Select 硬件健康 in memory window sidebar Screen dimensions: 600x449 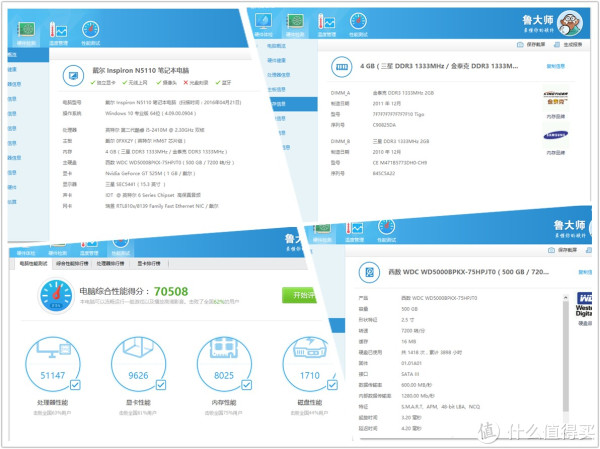tap(276, 60)
